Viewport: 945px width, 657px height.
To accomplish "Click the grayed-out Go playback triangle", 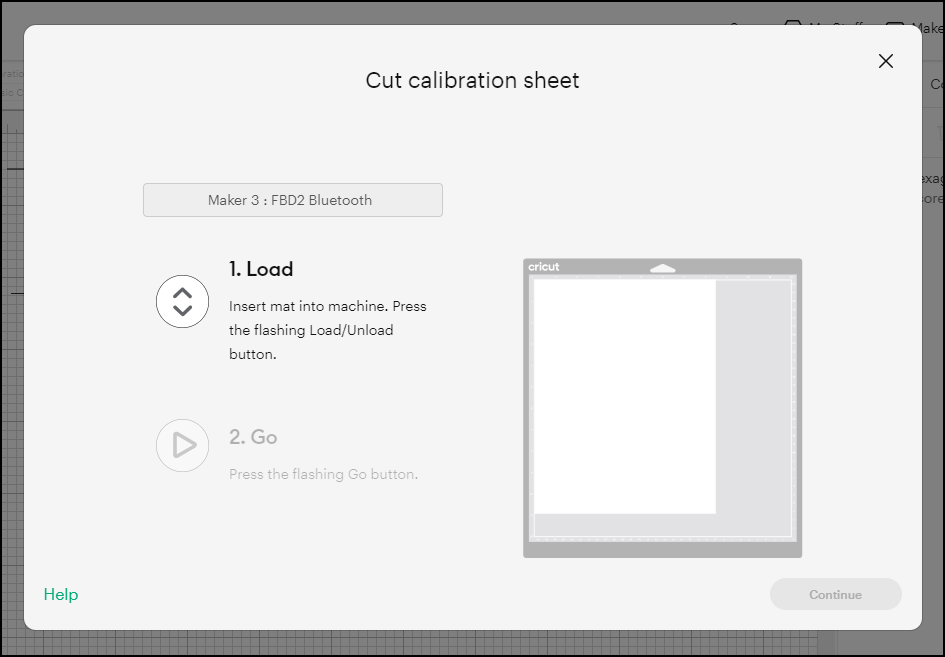I will pos(182,445).
